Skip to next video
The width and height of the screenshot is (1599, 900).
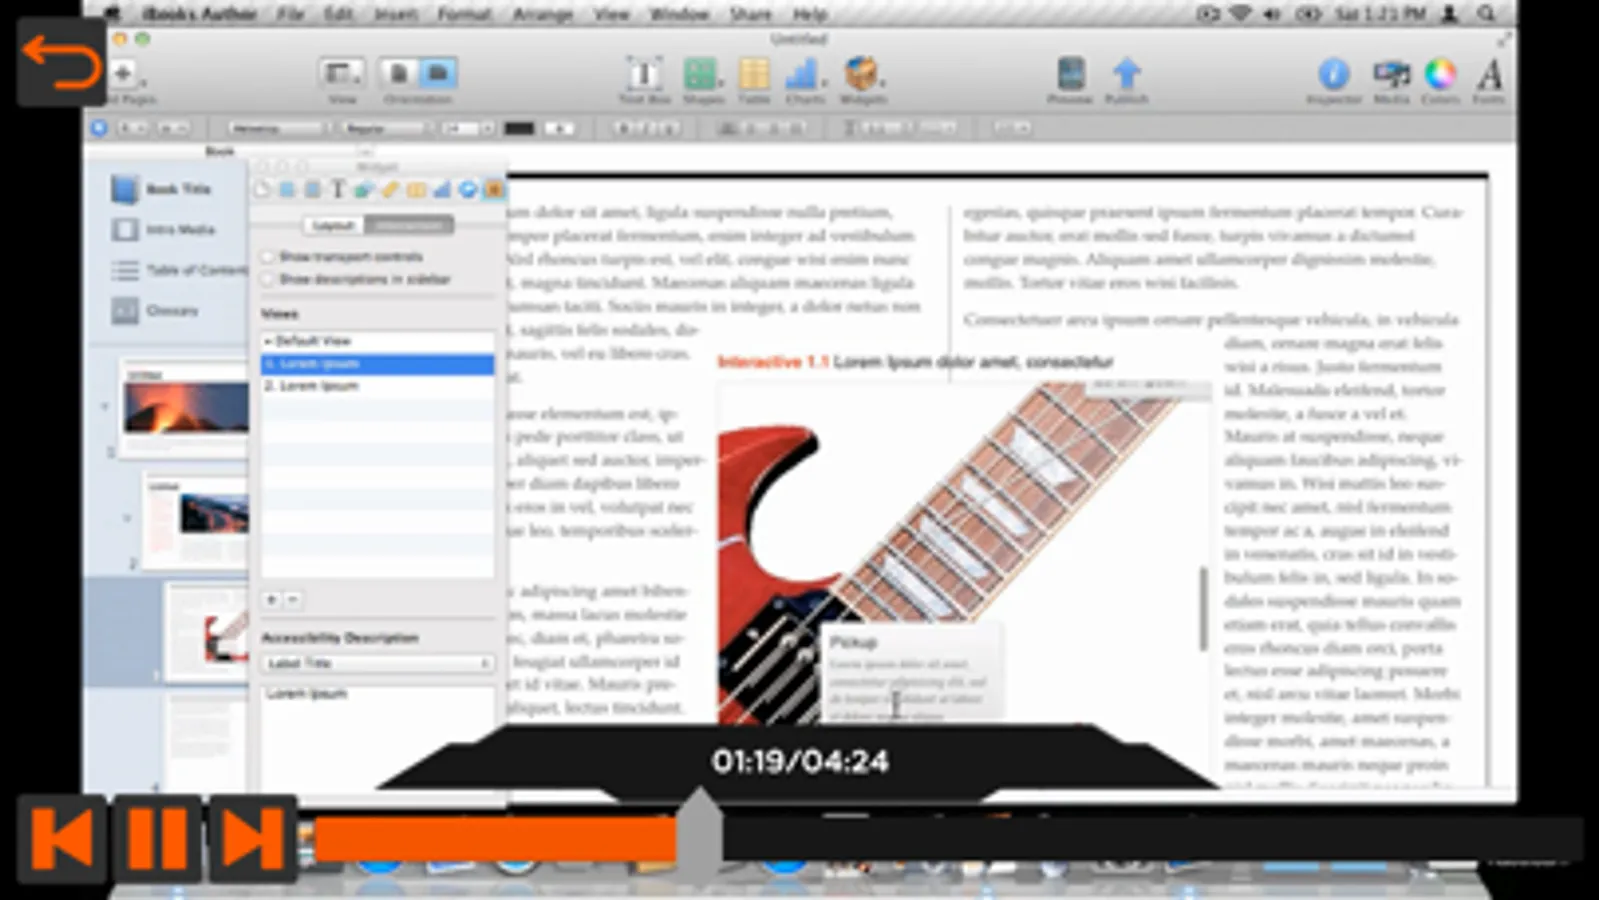tap(252, 838)
